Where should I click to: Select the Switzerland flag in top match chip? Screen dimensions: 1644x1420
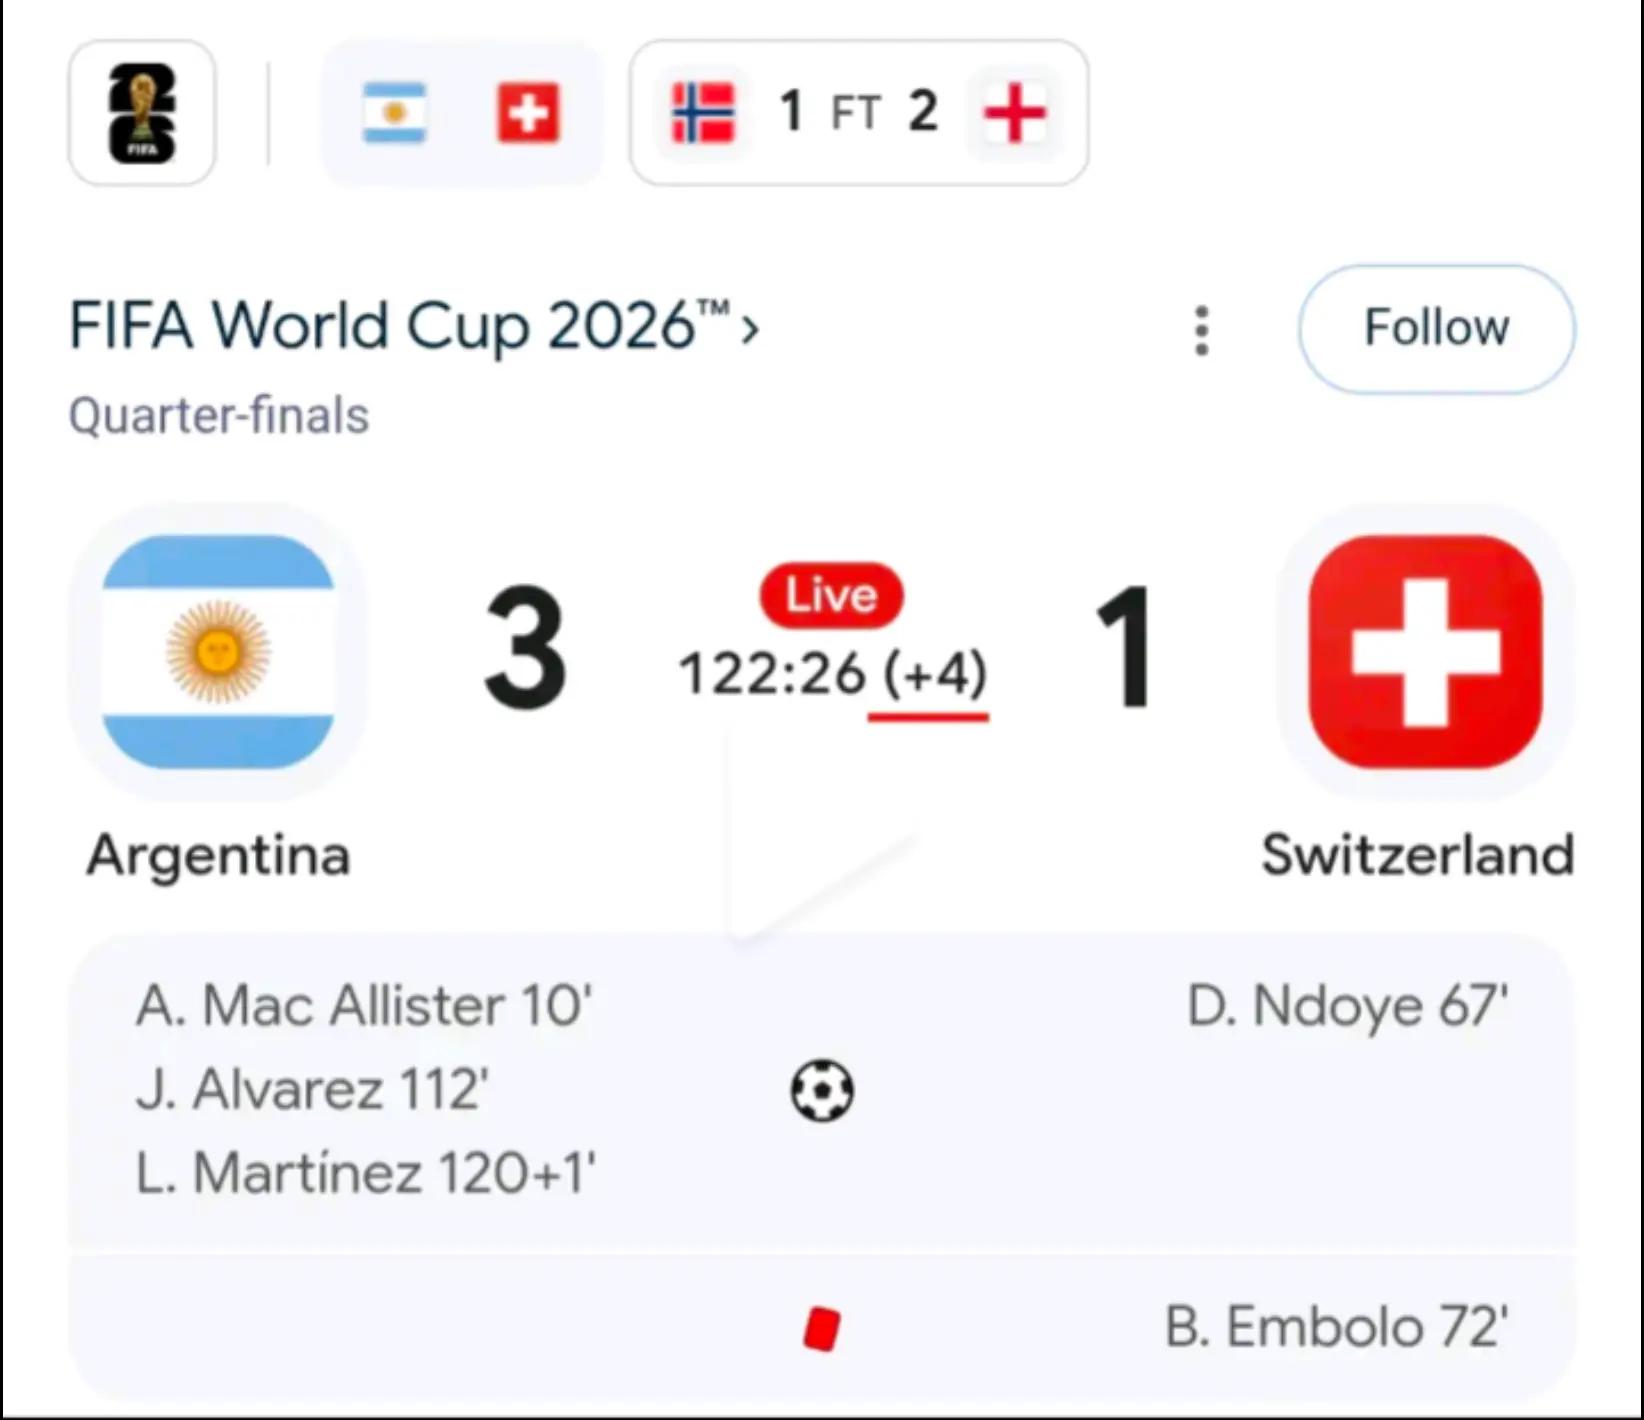528,113
